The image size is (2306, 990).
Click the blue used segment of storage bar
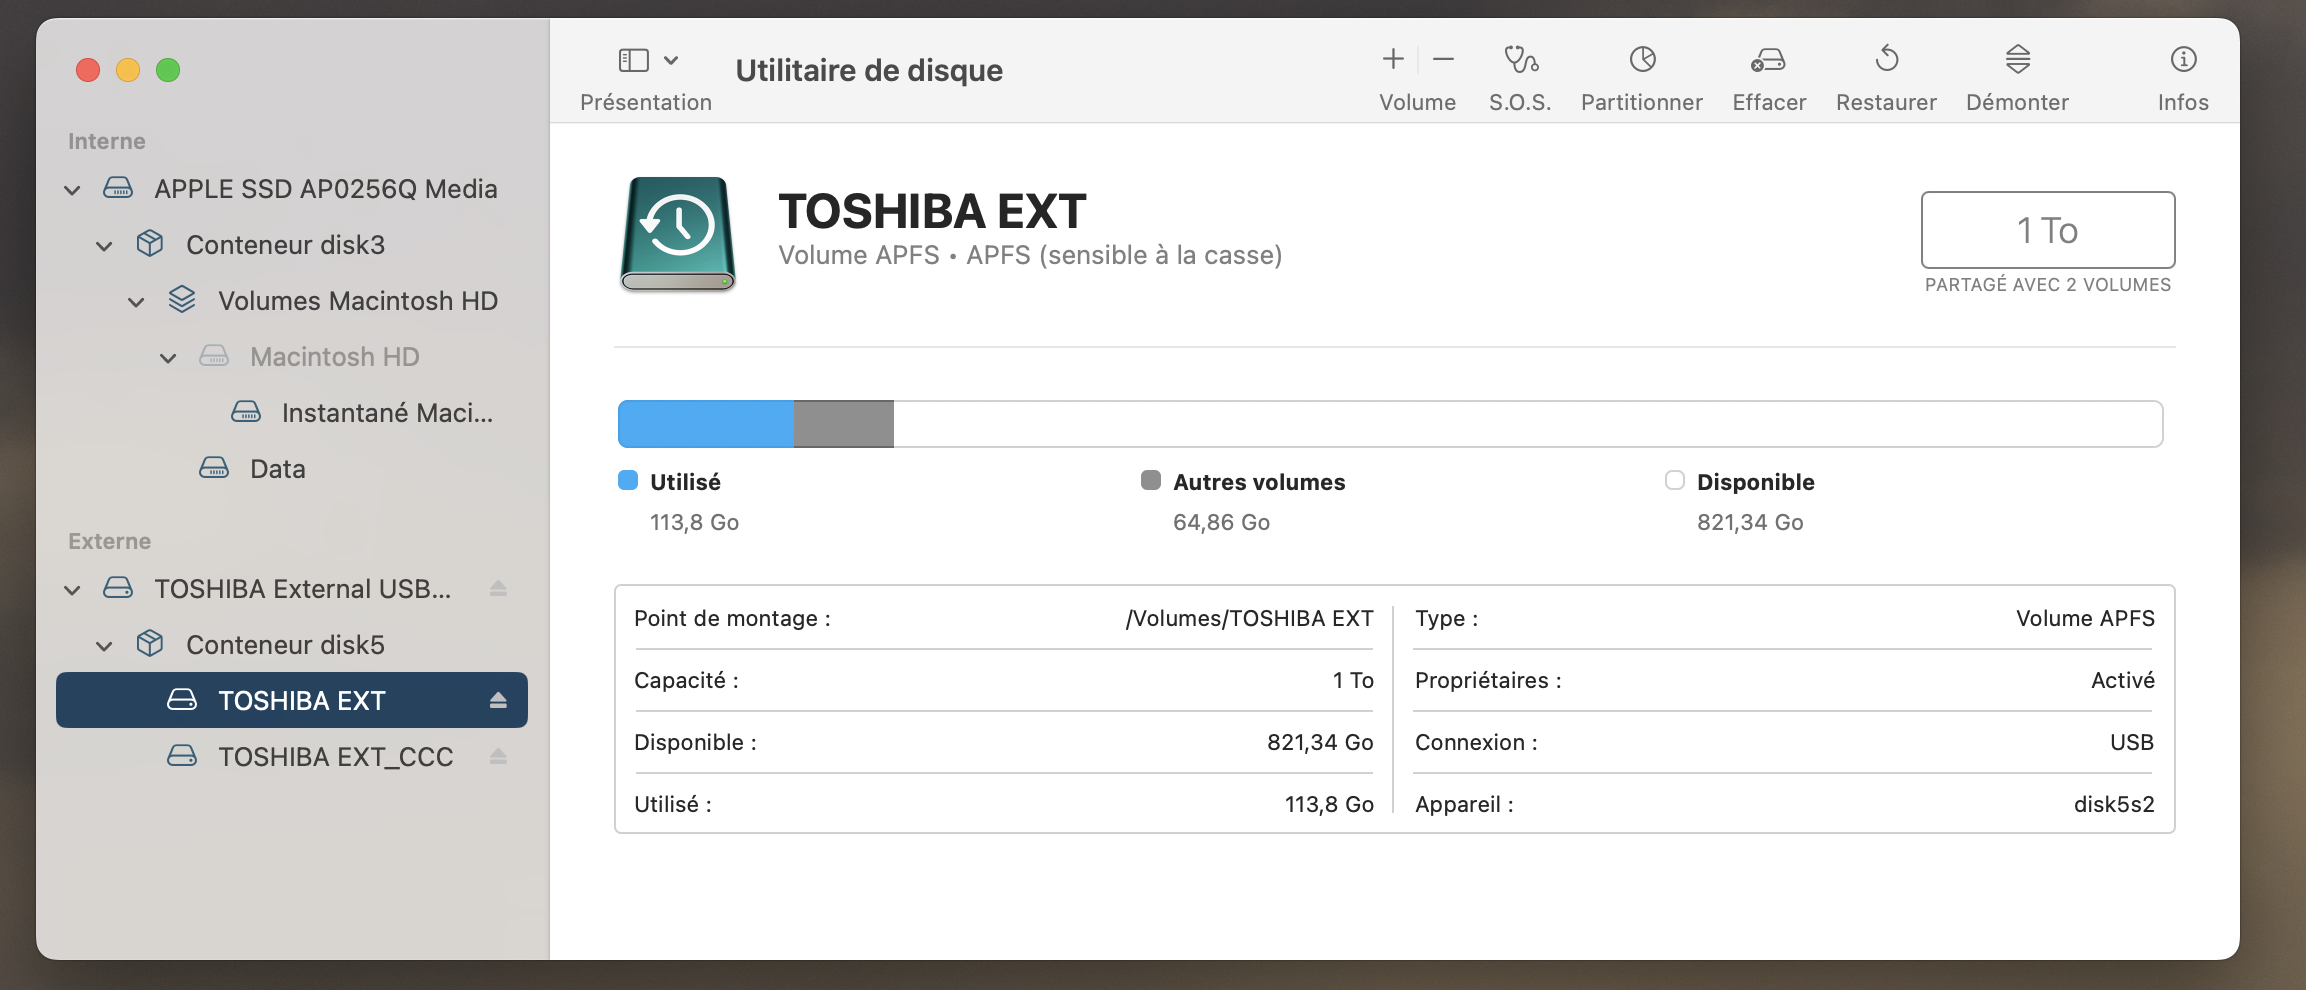pos(706,424)
